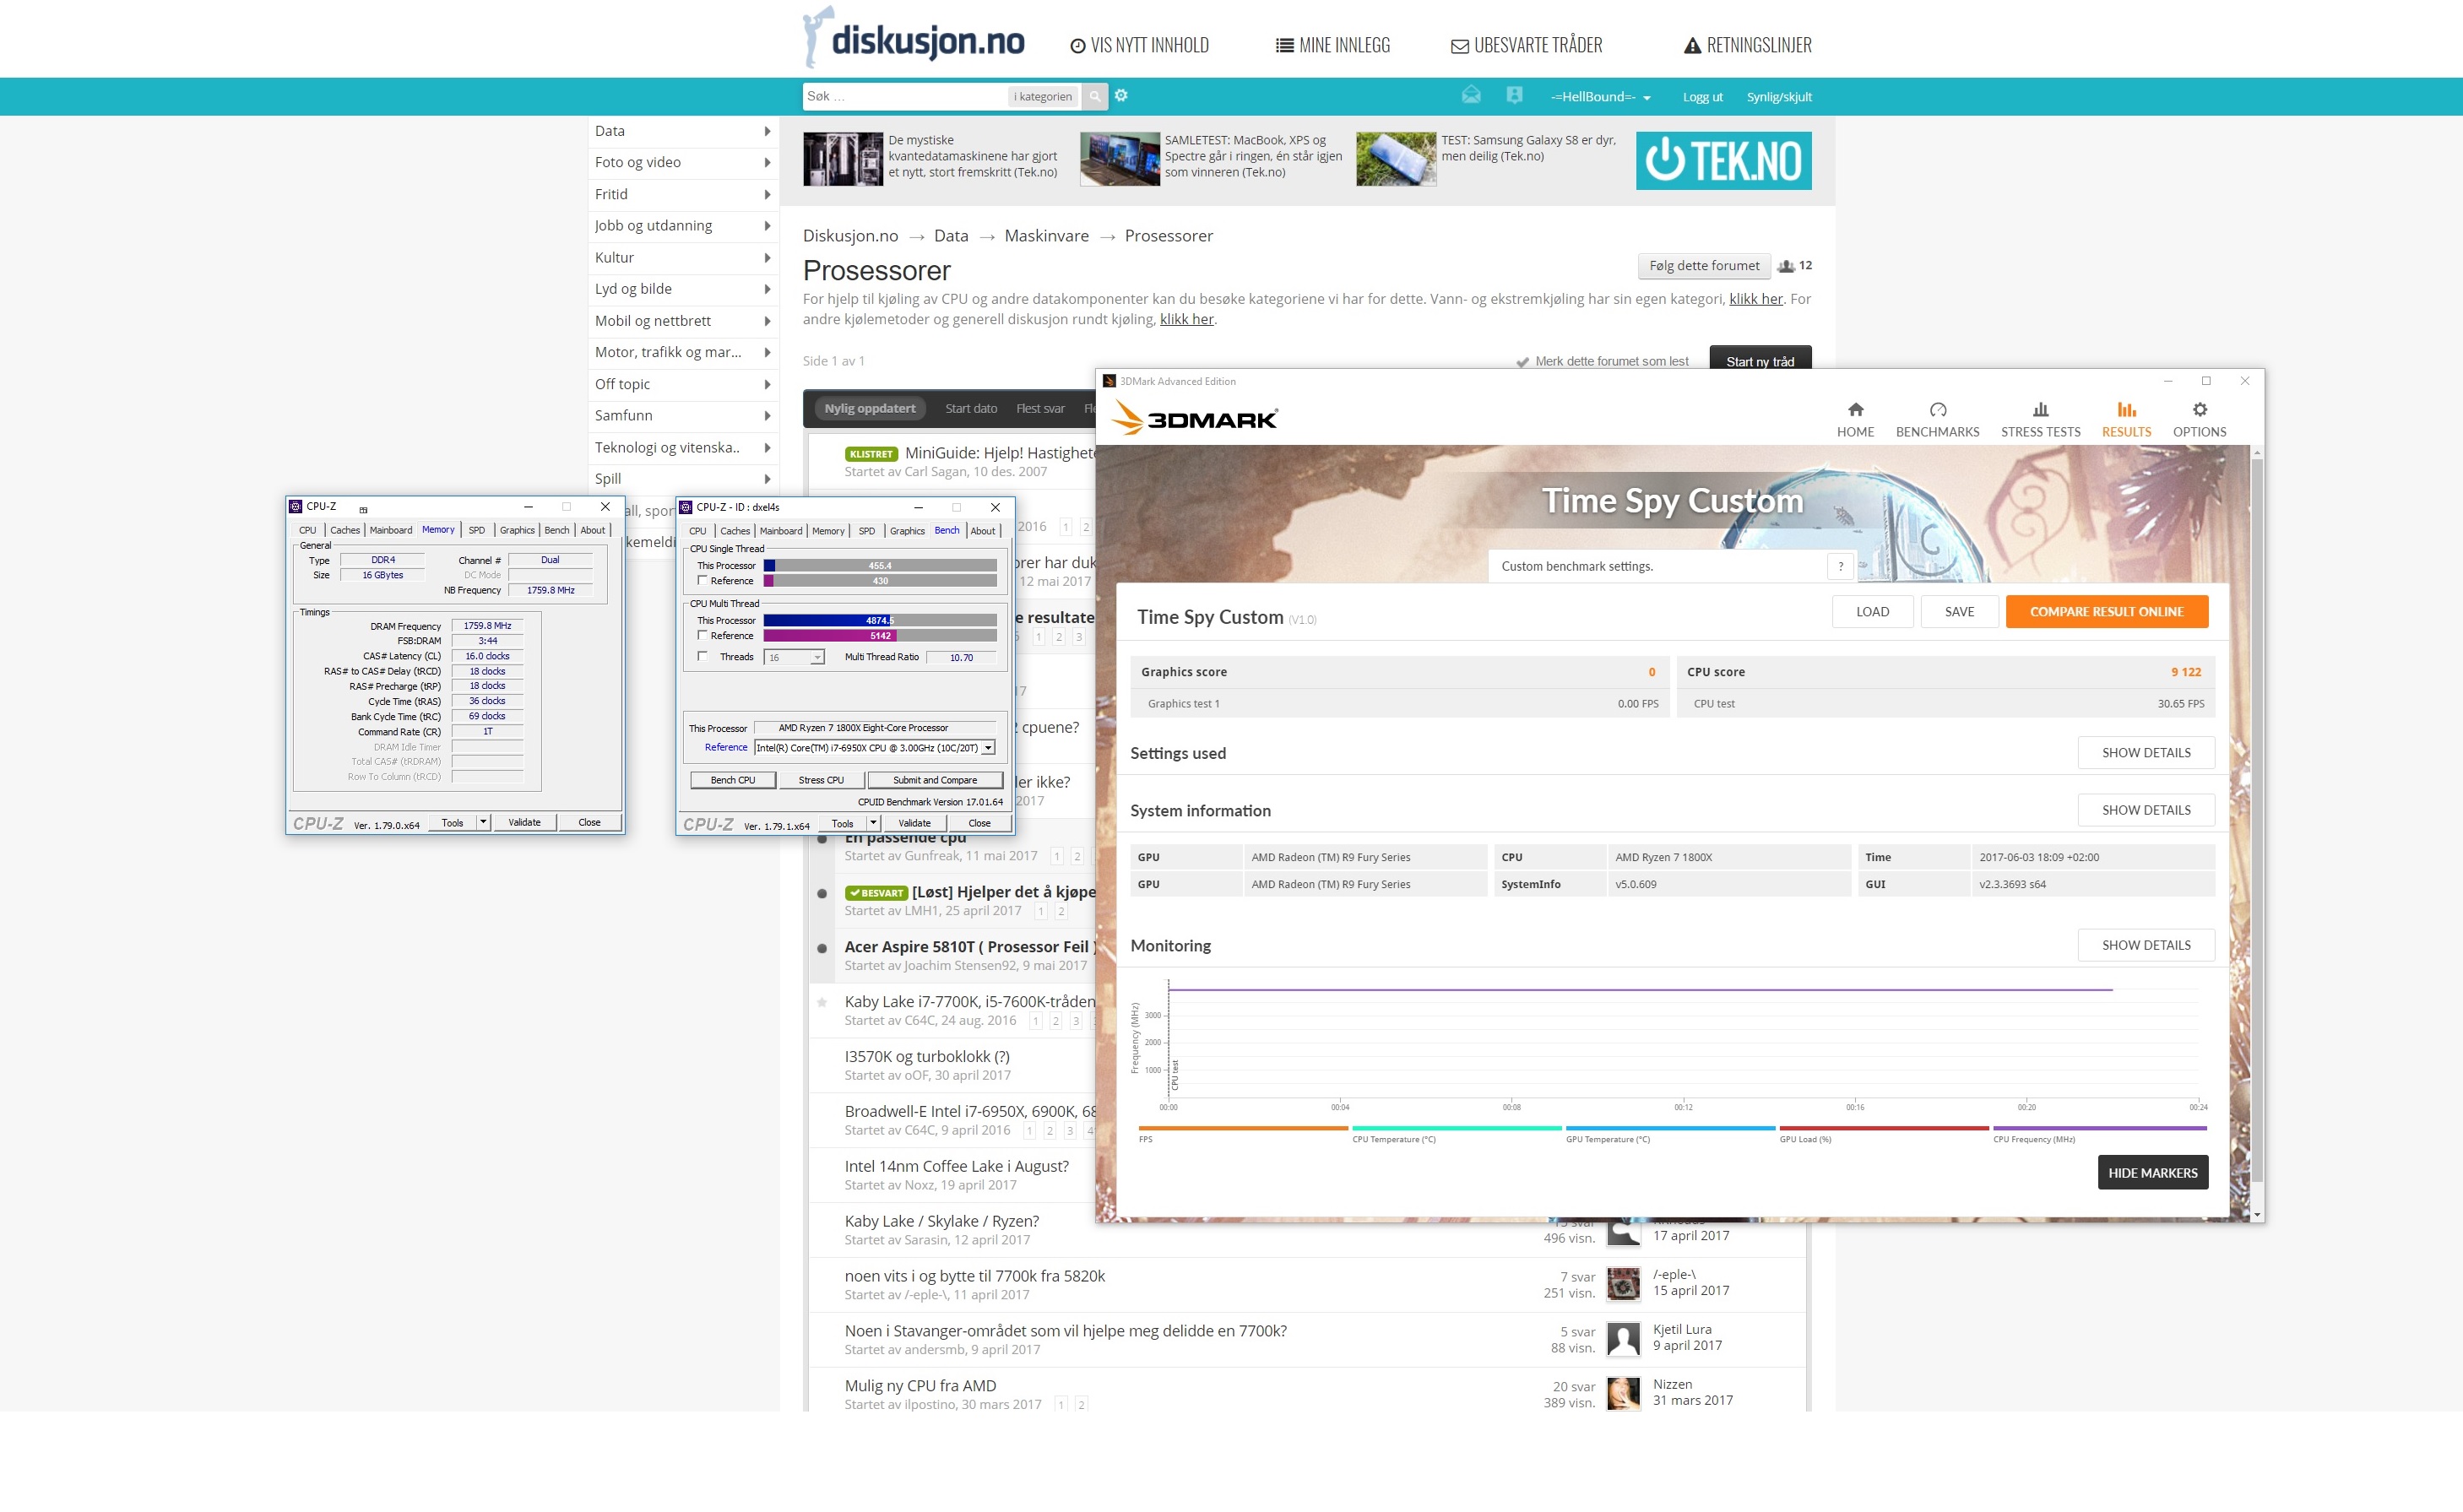Open the messages inbox icon
The image size is (2463, 1512).
[1470, 95]
